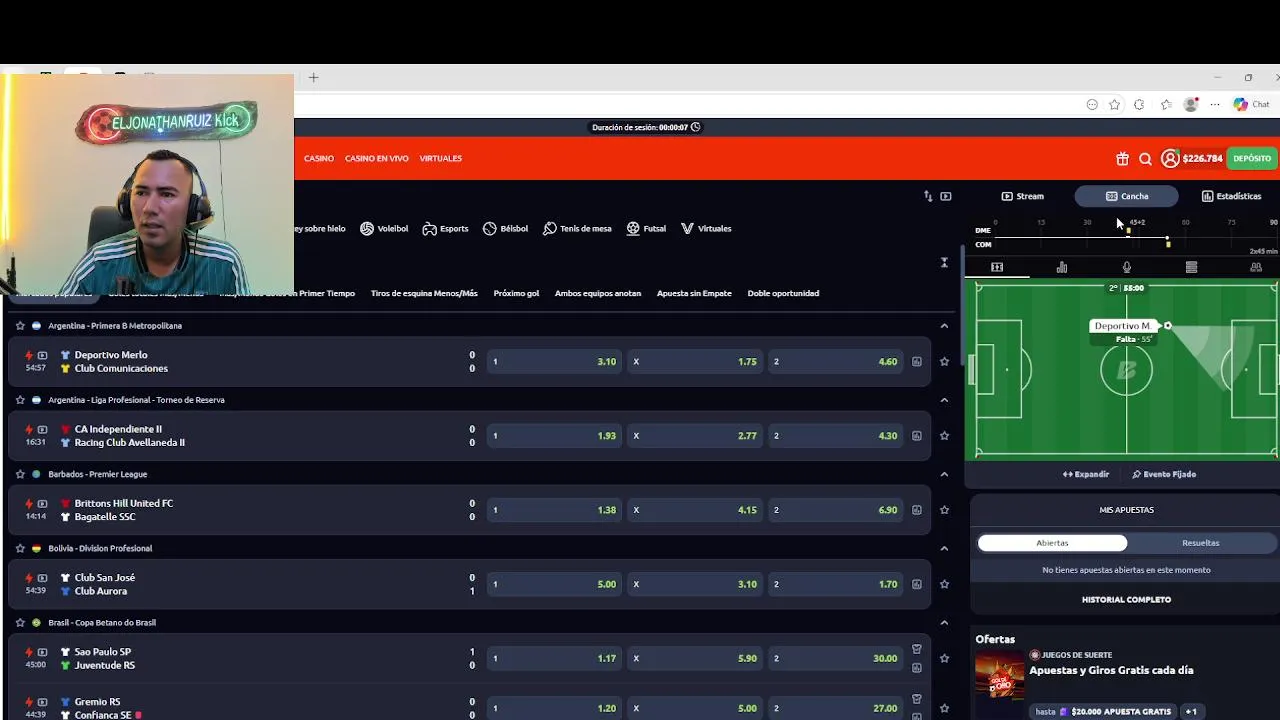Favorite the Sao Paulo SP match
The image size is (1280, 720).
(x=944, y=658)
